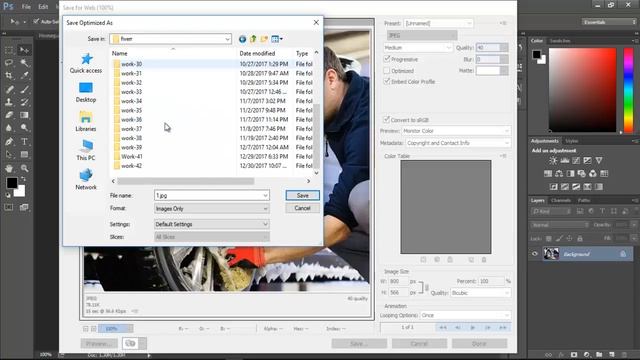Toggle Progressive checkbox

pos(387,59)
